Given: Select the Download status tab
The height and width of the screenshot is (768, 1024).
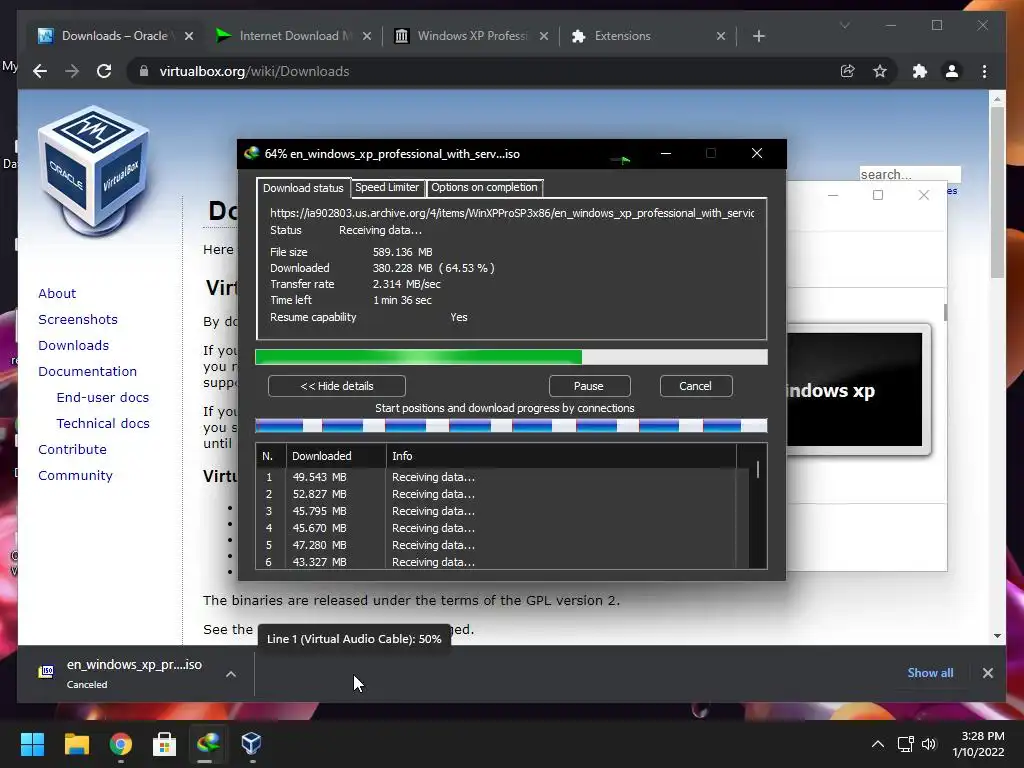Looking at the screenshot, I should click(303, 188).
